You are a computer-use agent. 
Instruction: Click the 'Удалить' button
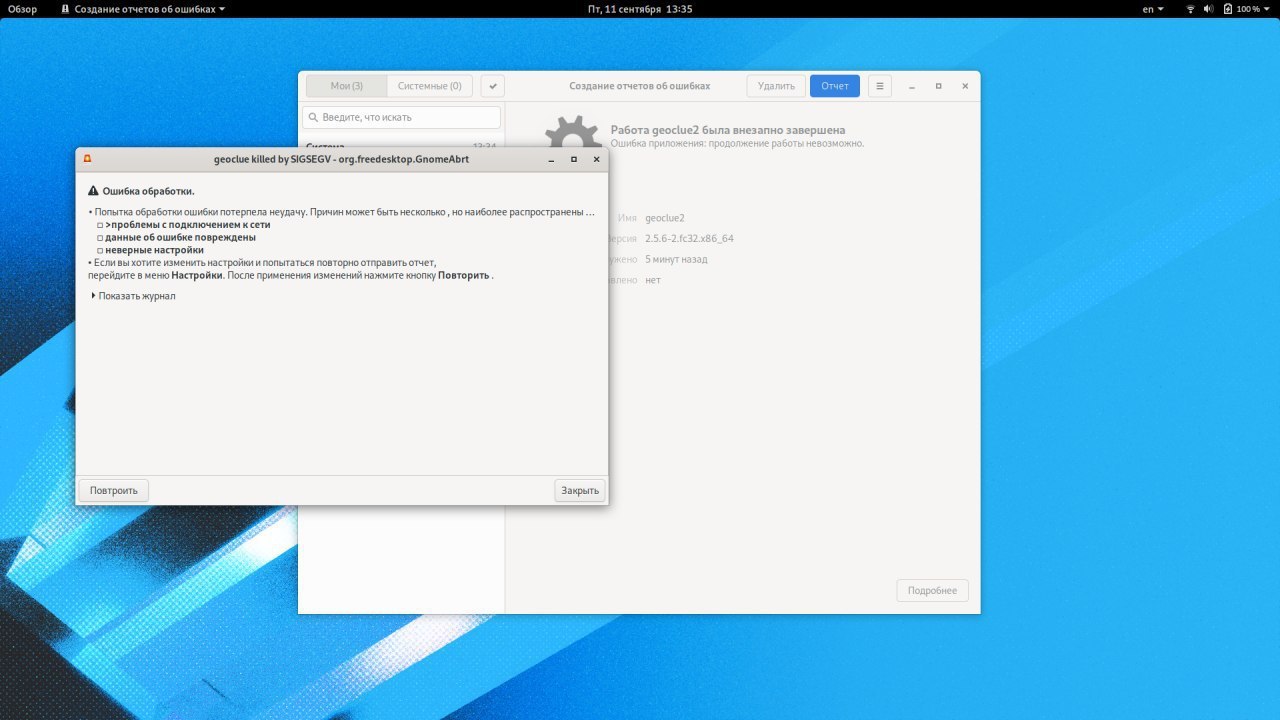776,86
